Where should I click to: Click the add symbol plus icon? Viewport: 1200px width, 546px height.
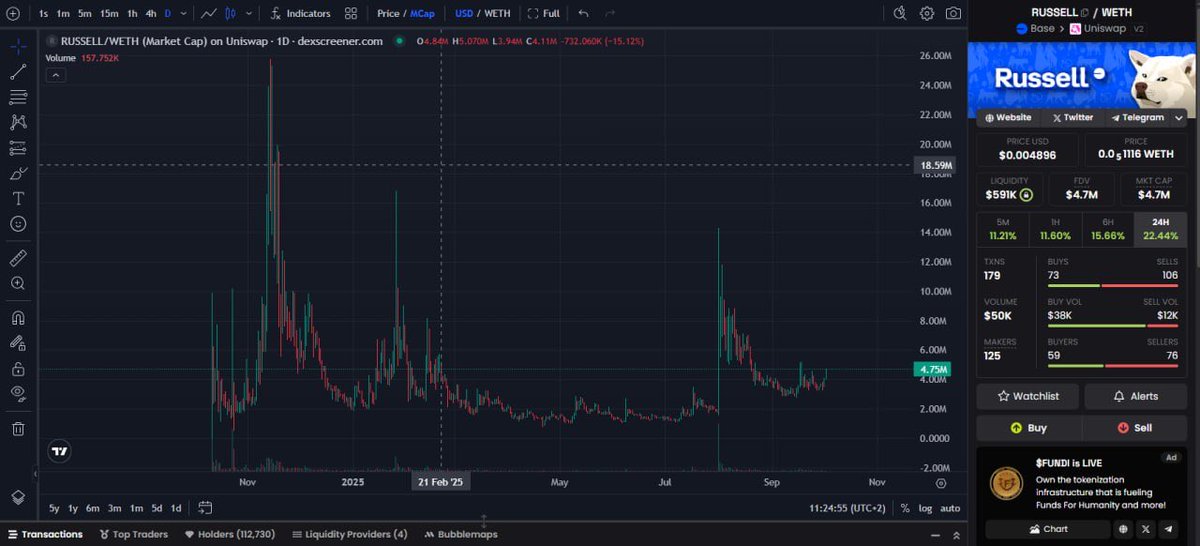[x=12, y=14]
